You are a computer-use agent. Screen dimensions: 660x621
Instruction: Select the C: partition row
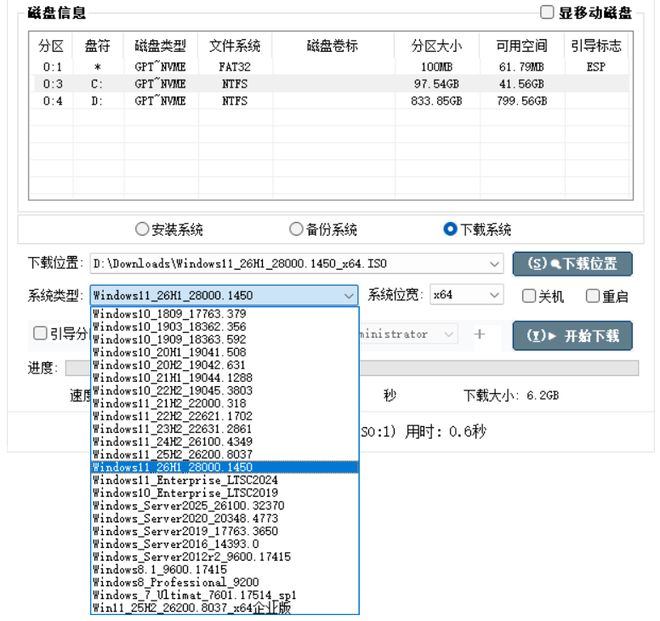tap(330, 84)
